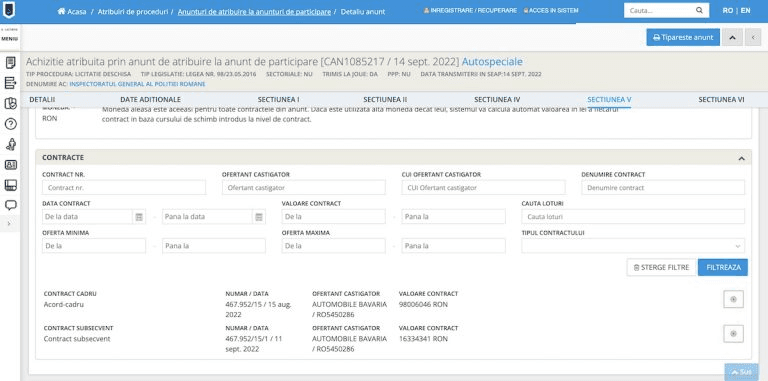The height and width of the screenshot is (381, 768).
Task: Select the value 16334341 RON
Action: click(x=423, y=338)
